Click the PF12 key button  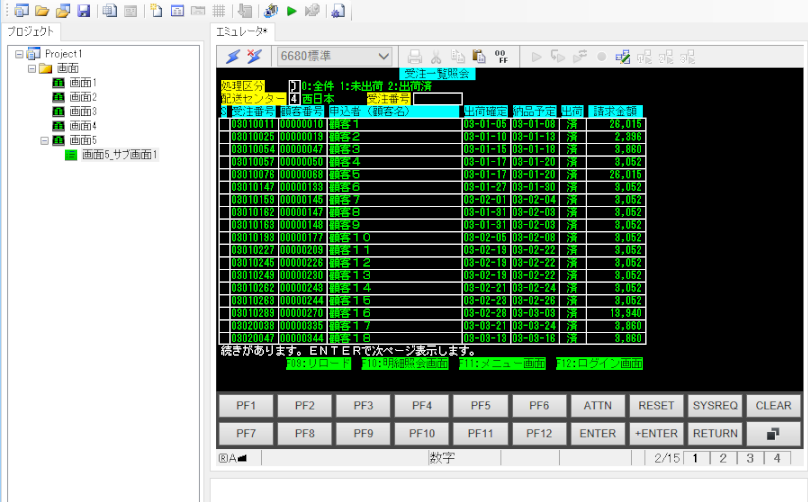pyautogui.click(x=539, y=433)
